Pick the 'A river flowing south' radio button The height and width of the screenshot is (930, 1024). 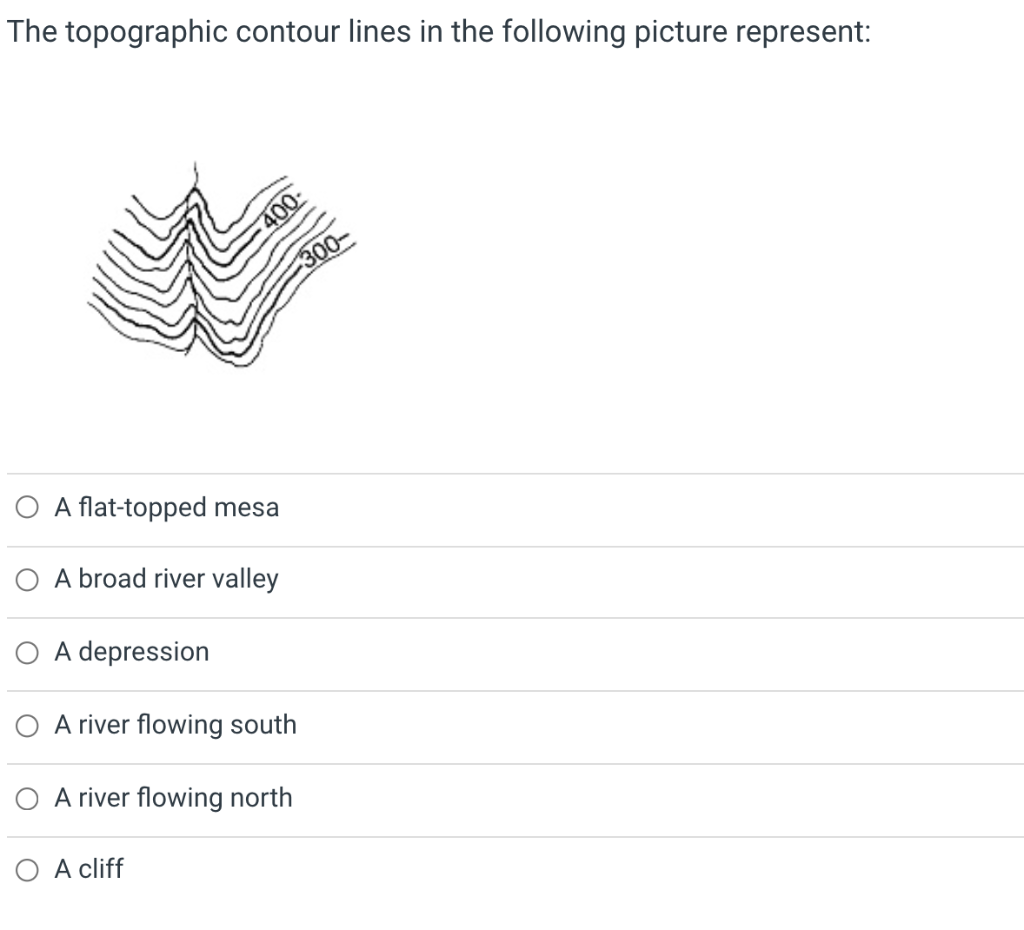(27, 725)
